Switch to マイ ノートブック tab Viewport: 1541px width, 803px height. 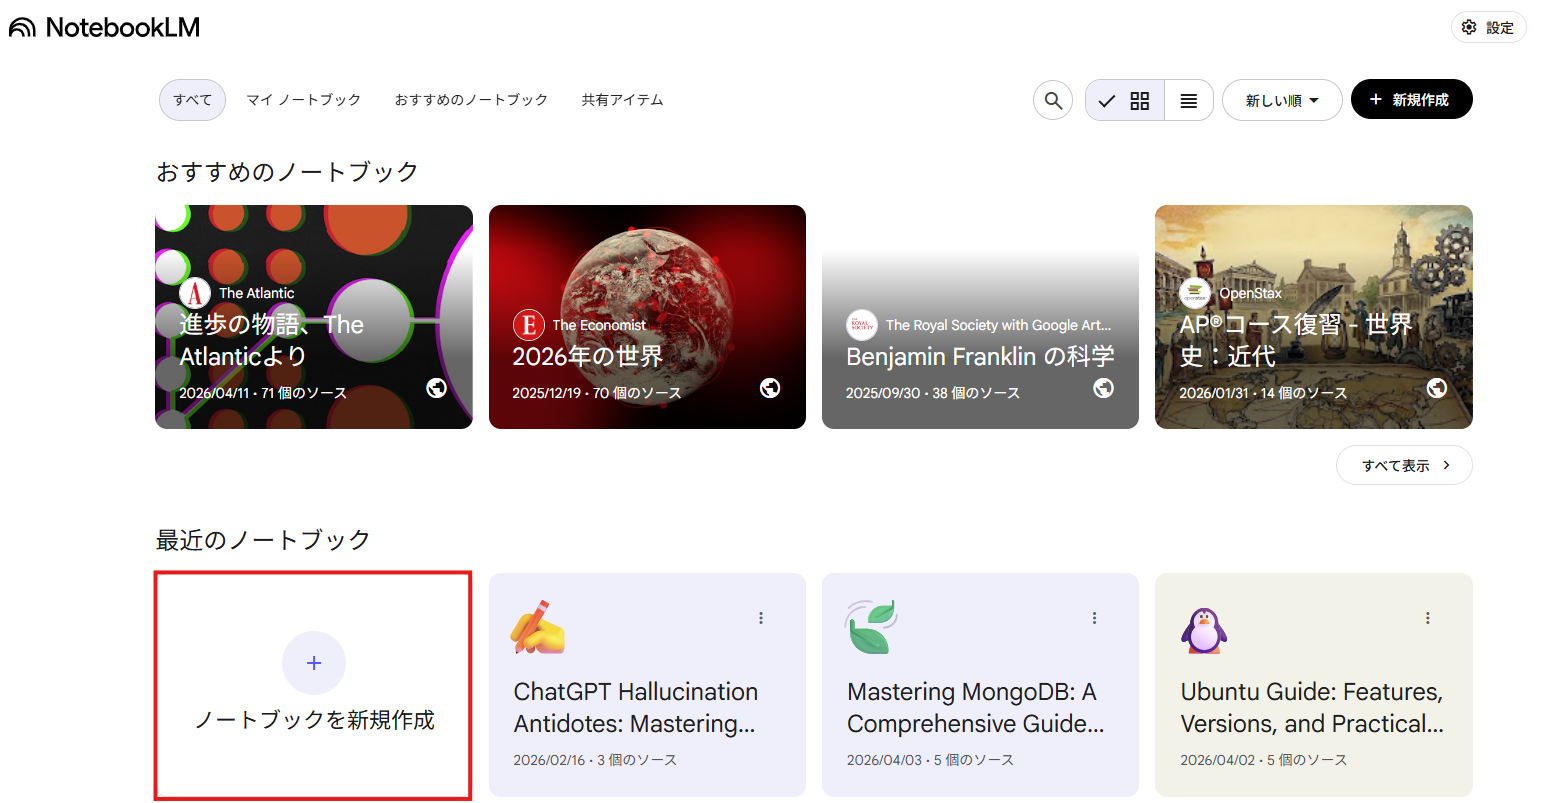(304, 100)
